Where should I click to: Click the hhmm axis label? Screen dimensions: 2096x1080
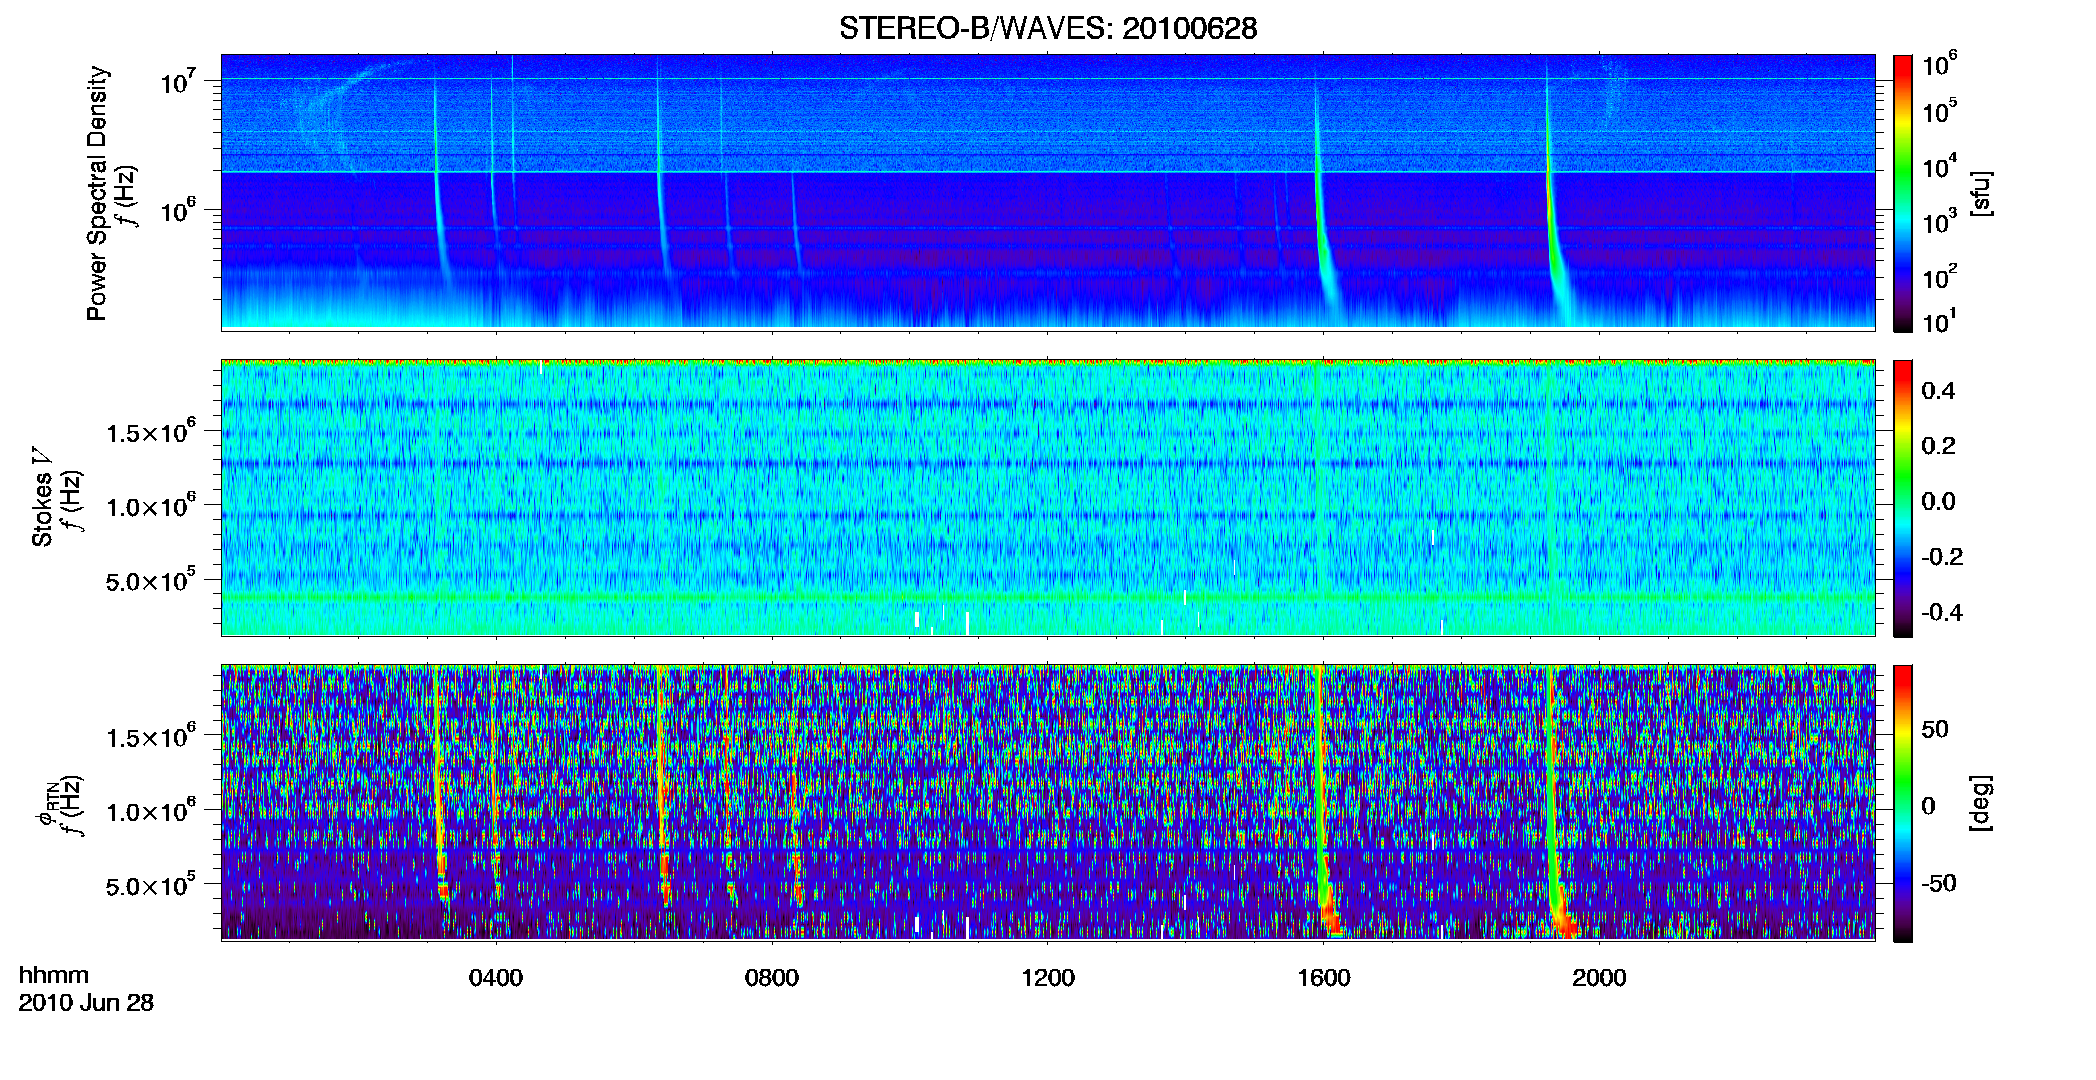54,976
